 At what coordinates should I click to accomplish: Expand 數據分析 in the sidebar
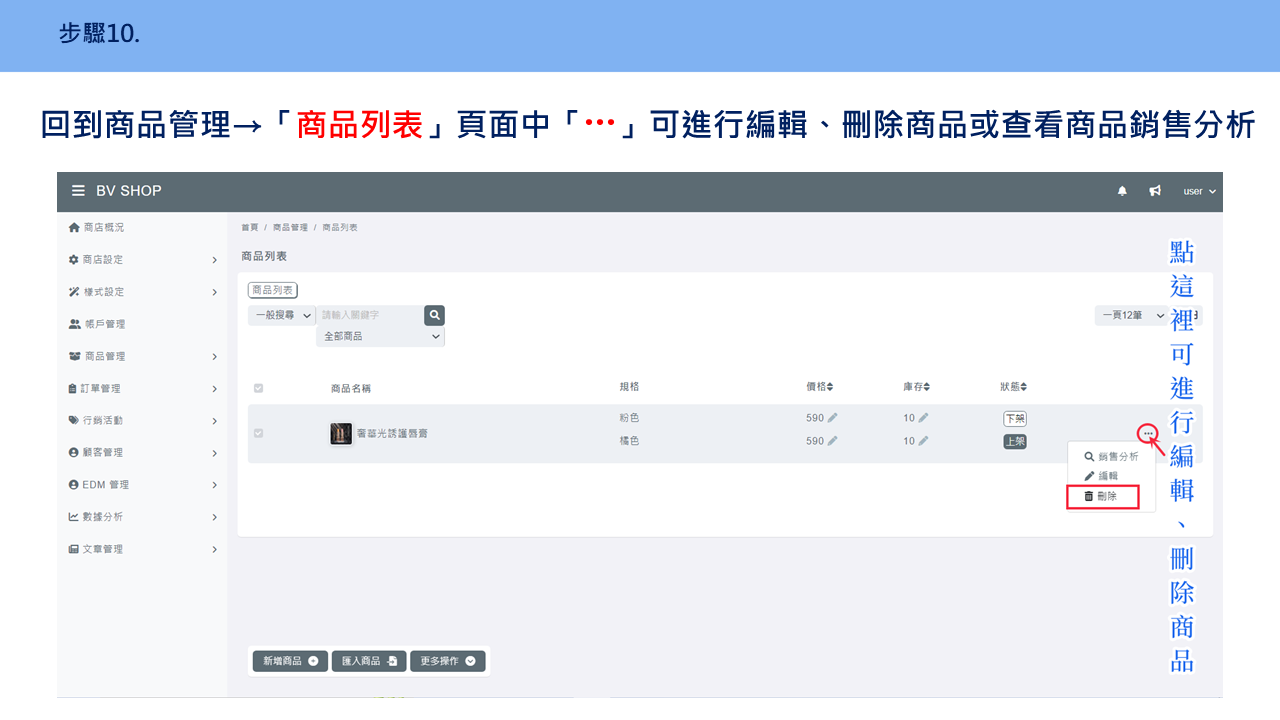tap(142, 516)
